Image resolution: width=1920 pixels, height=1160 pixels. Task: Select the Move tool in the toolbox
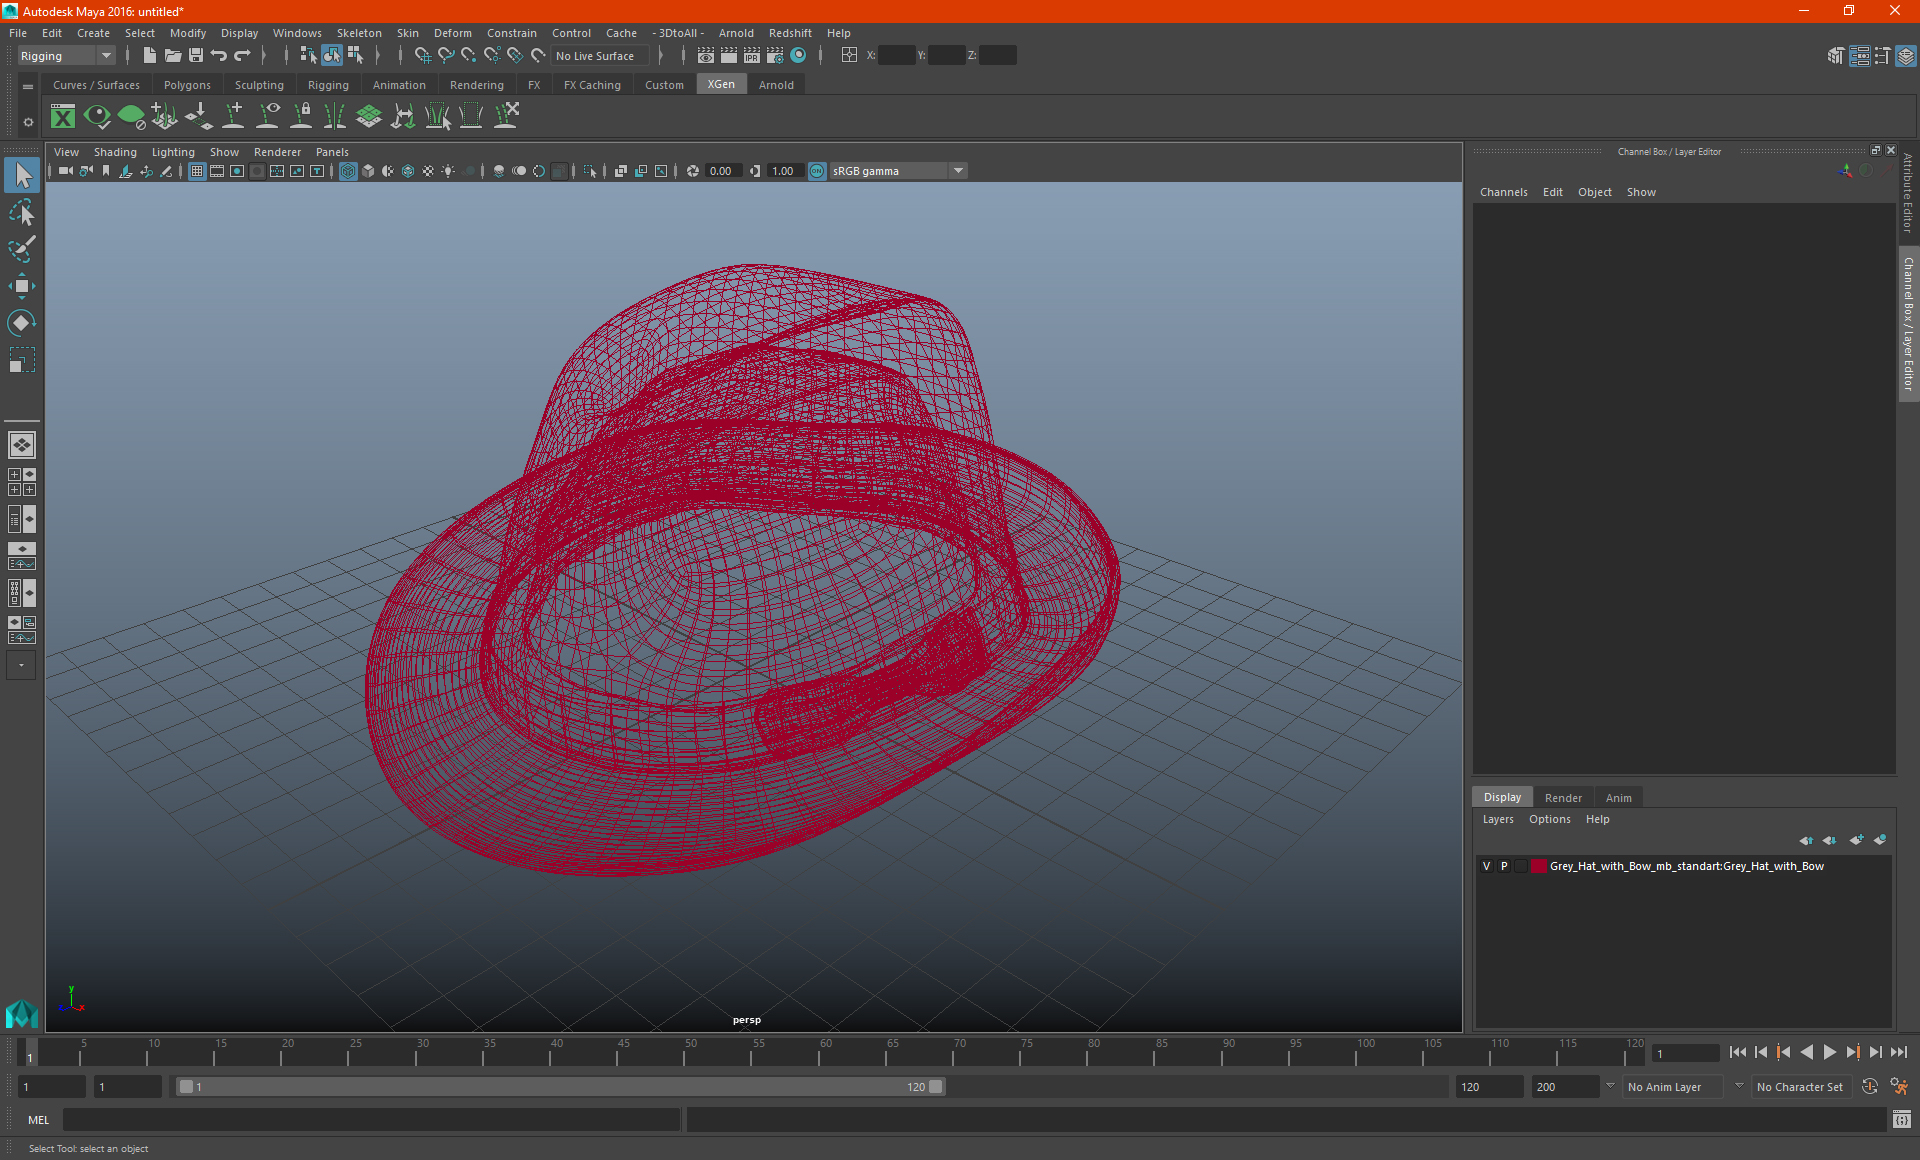(21, 286)
